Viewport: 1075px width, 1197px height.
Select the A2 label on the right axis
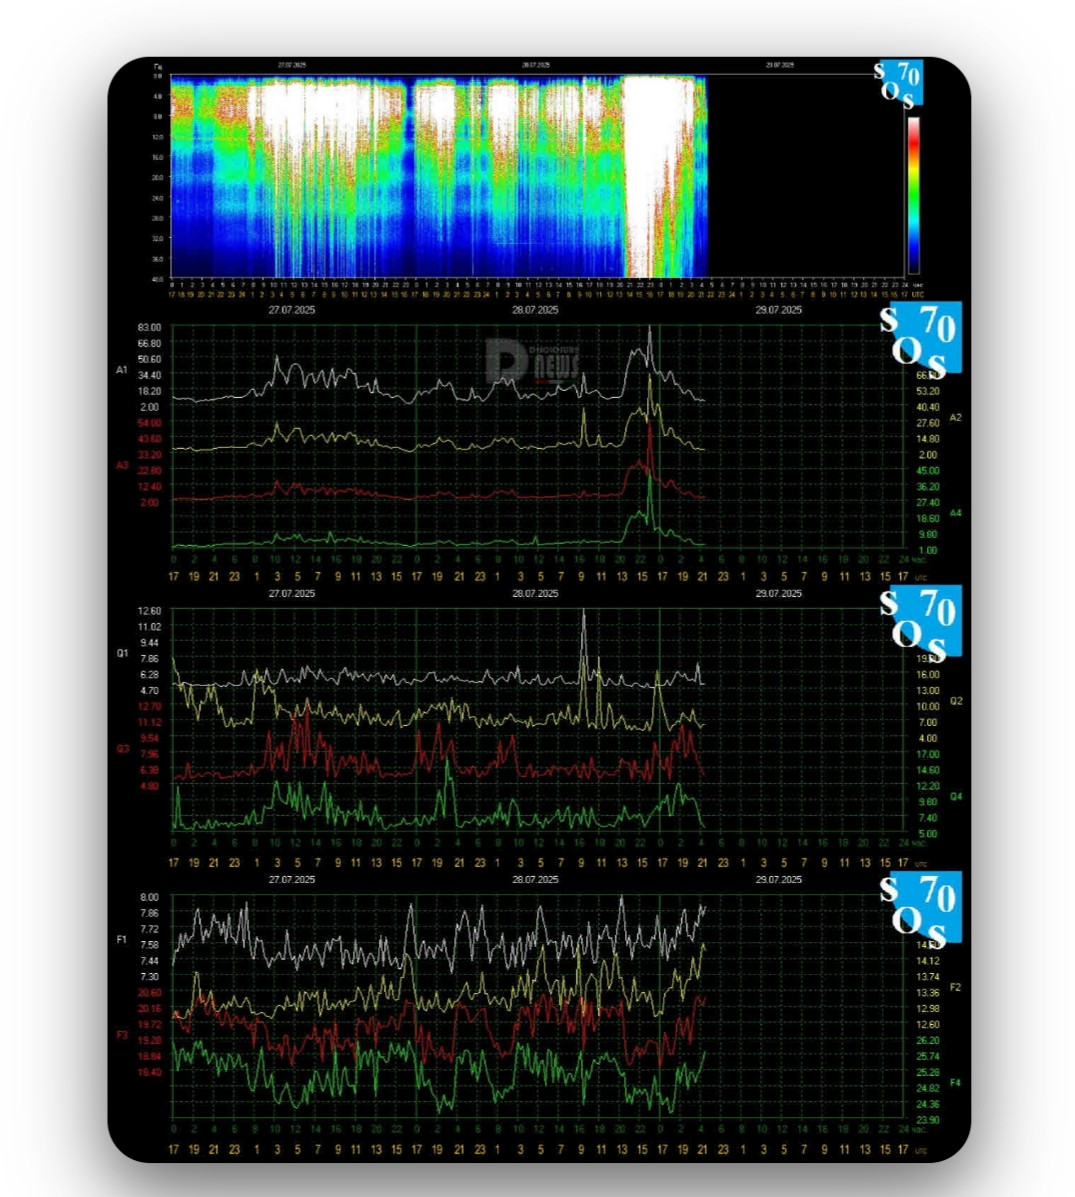[x=955, y=417]
